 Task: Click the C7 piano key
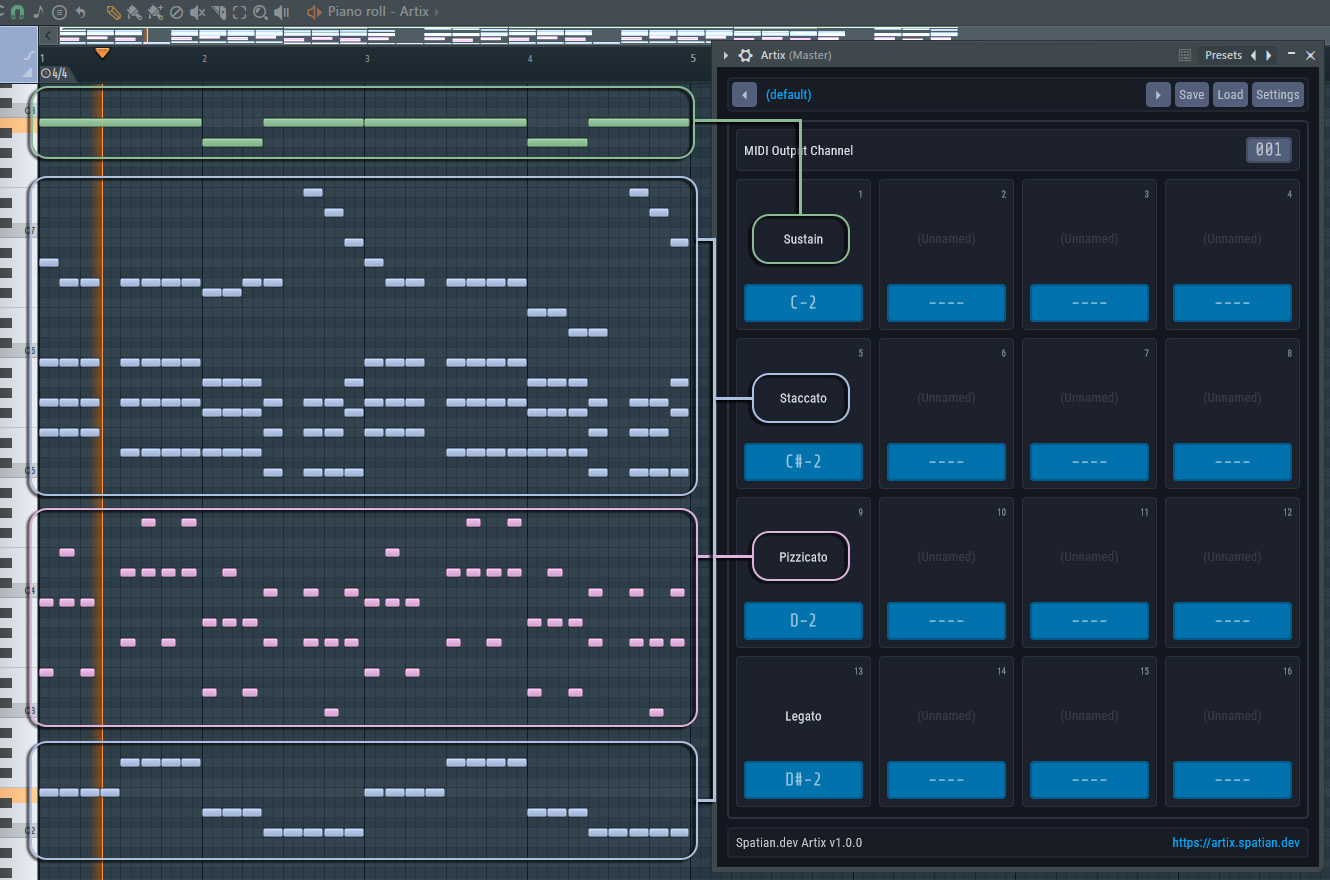click(19, 231)
